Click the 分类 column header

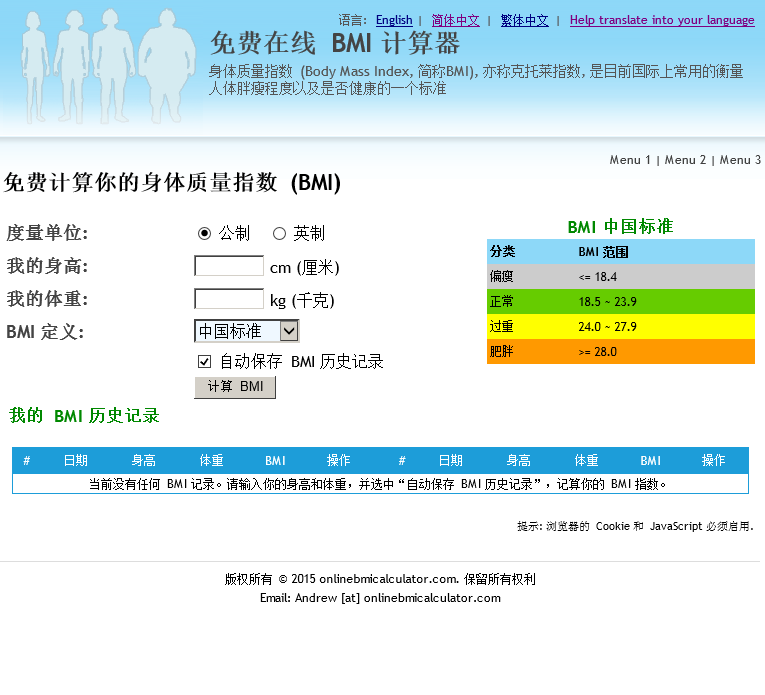click(503, 252)
